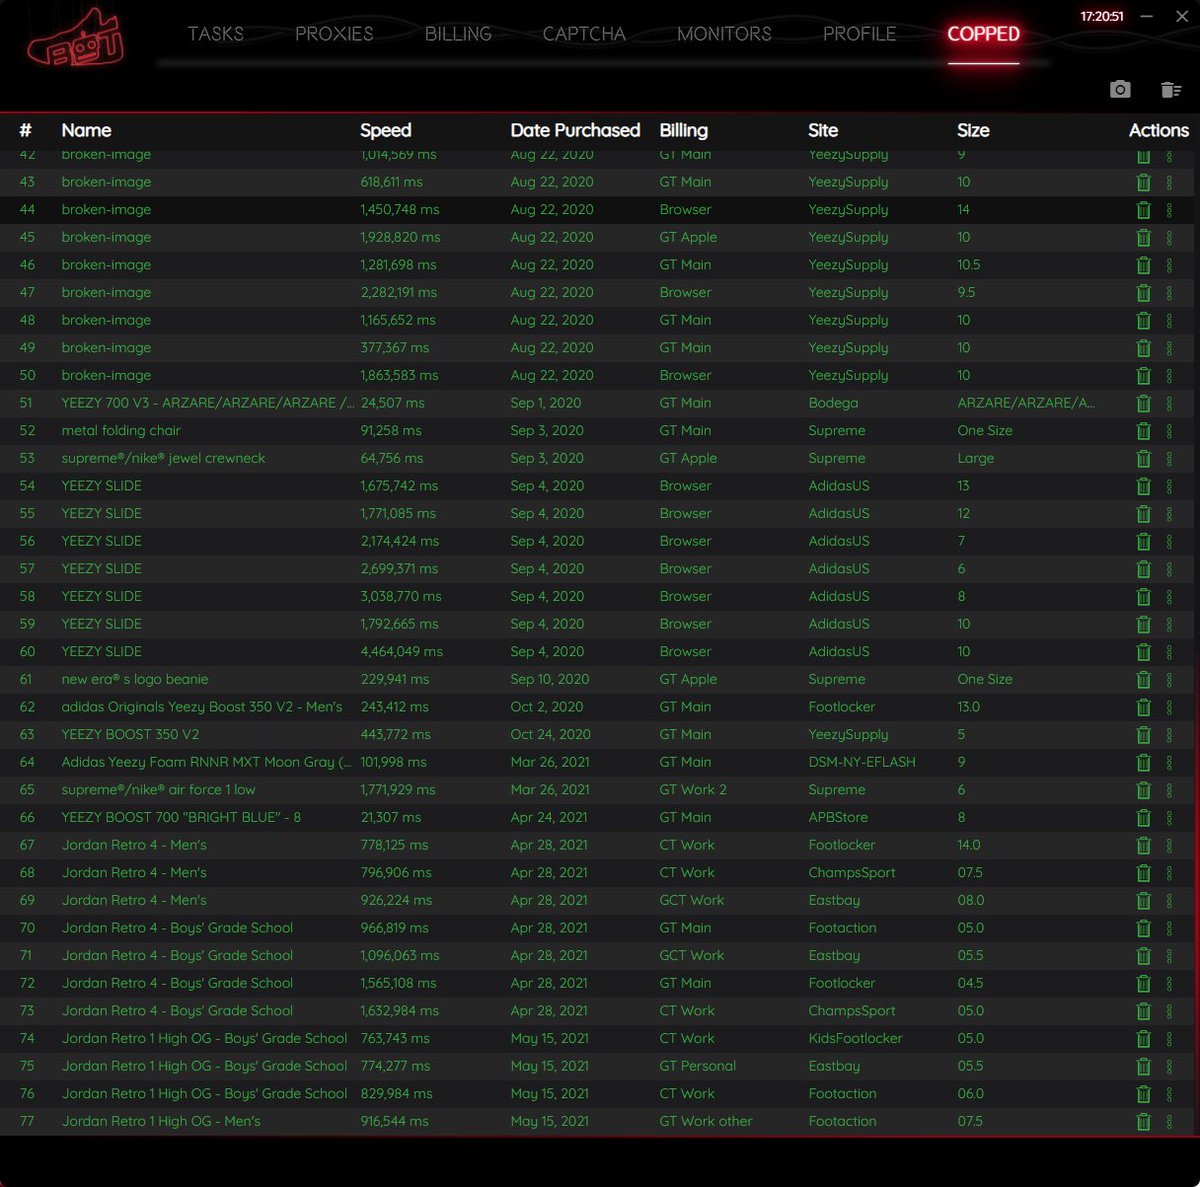Click the Actions column header
This screenshot has width=1200, height=1187.
pos(1159,130)
